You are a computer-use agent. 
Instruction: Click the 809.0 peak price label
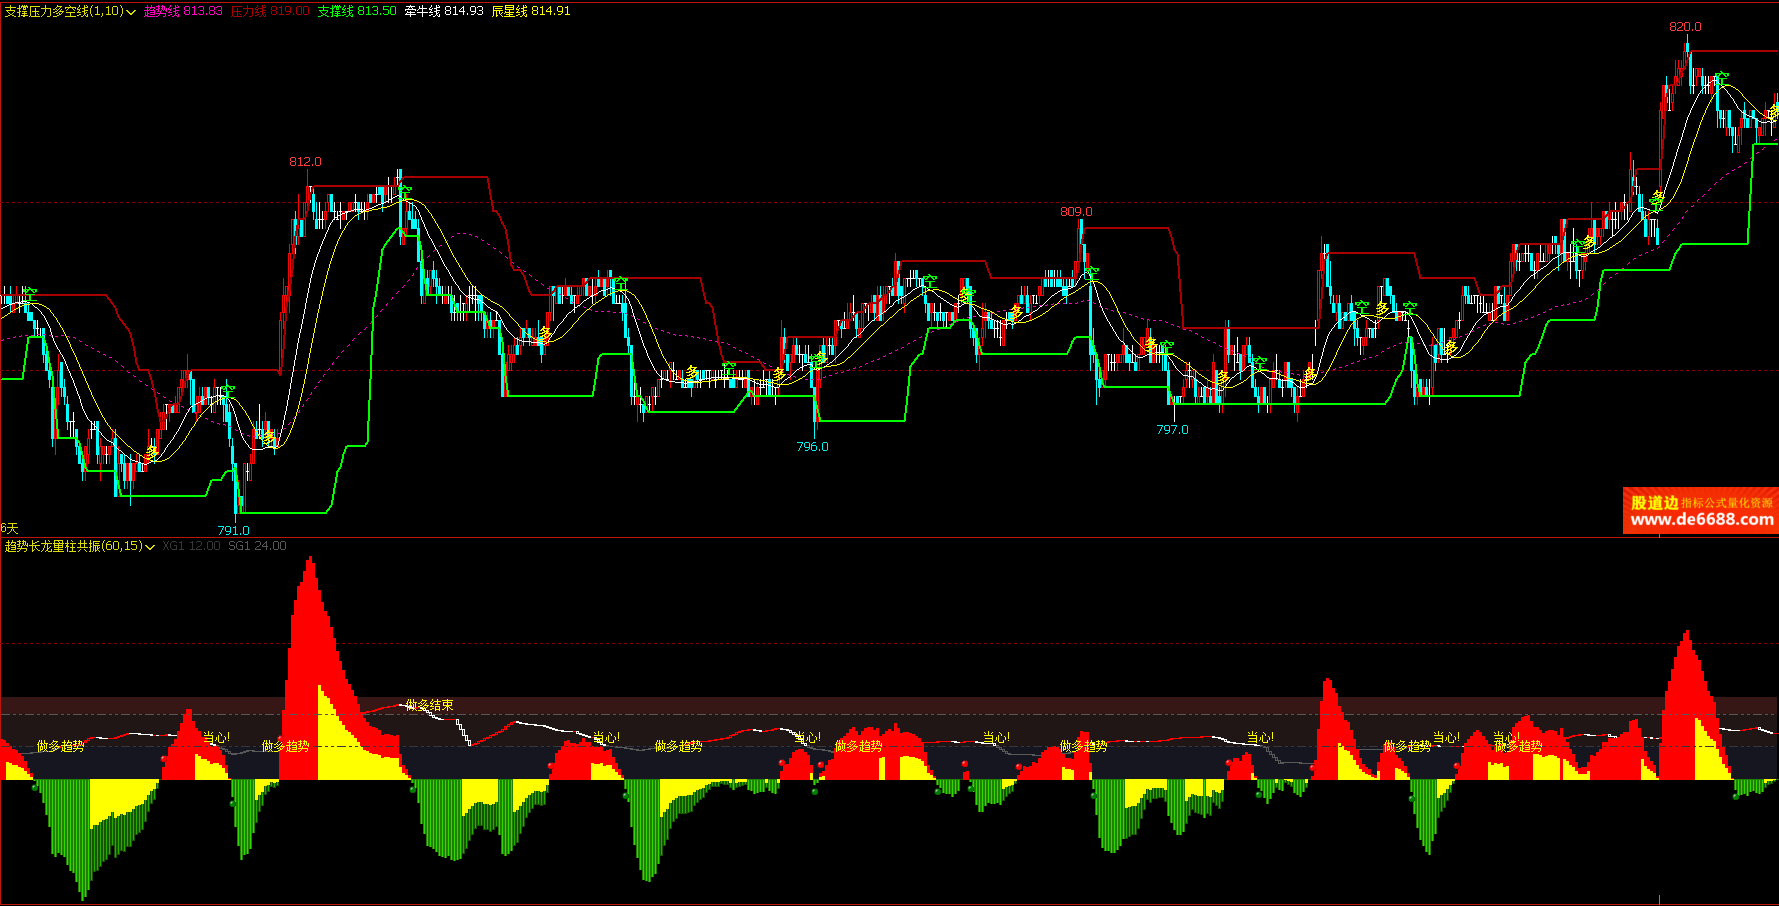click(1076, 212)
